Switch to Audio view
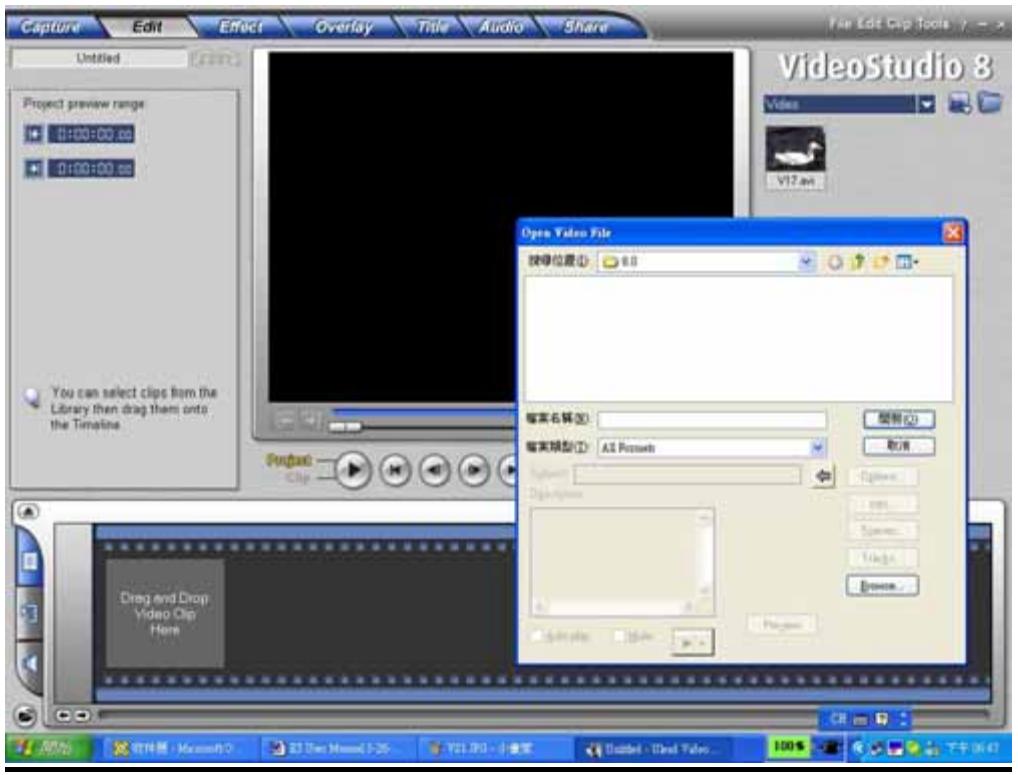Image resolution: width=1018 pixels, height=775 pixels. pyautogui.click(x=29, y=663)
